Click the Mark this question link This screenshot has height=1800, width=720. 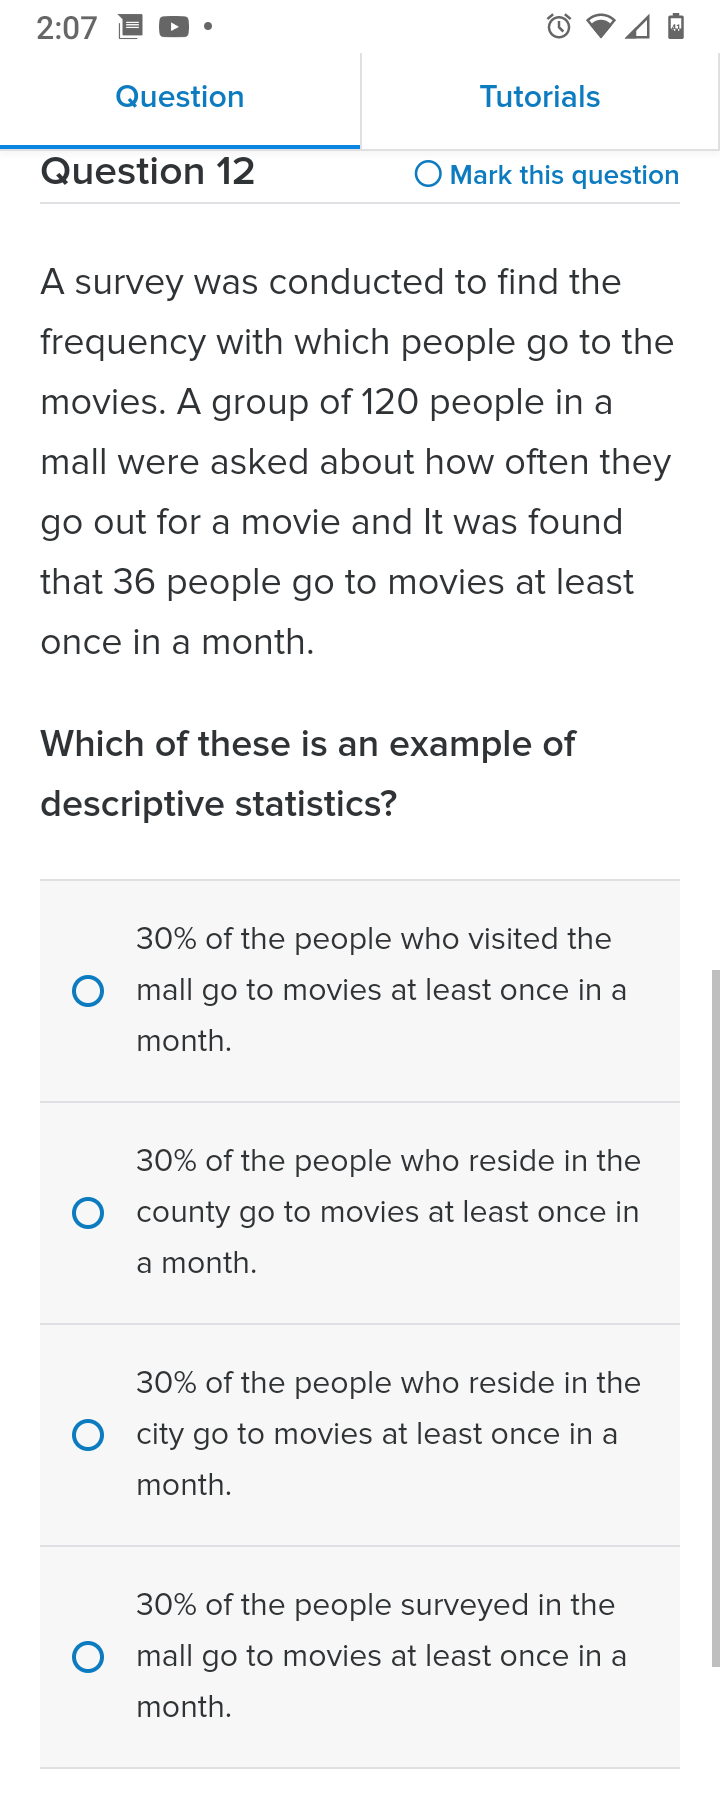coord(564,175)
